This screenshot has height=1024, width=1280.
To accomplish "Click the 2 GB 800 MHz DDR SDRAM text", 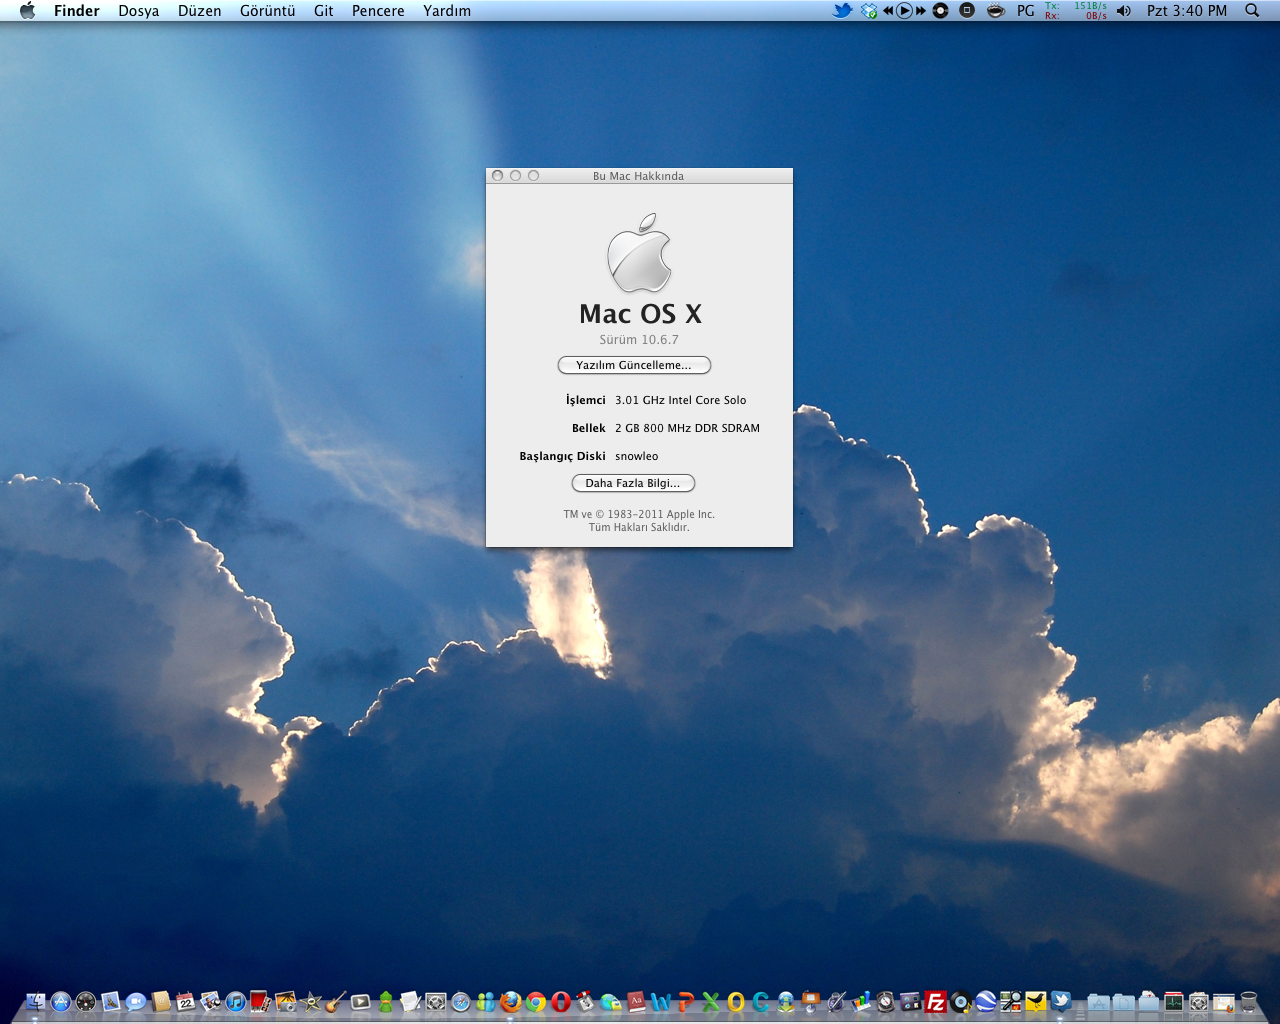I will (688, 428).
